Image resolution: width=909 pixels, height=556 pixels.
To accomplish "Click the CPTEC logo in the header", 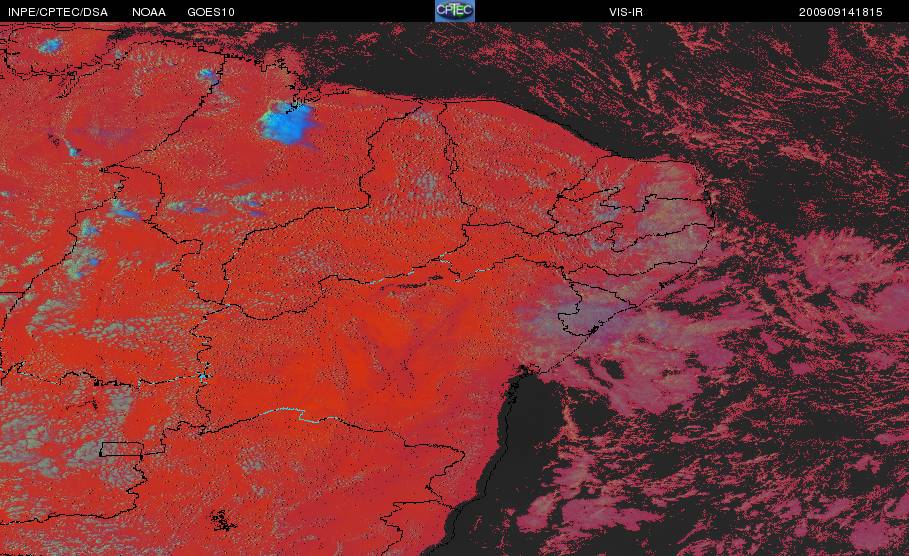I will point(454,10).
